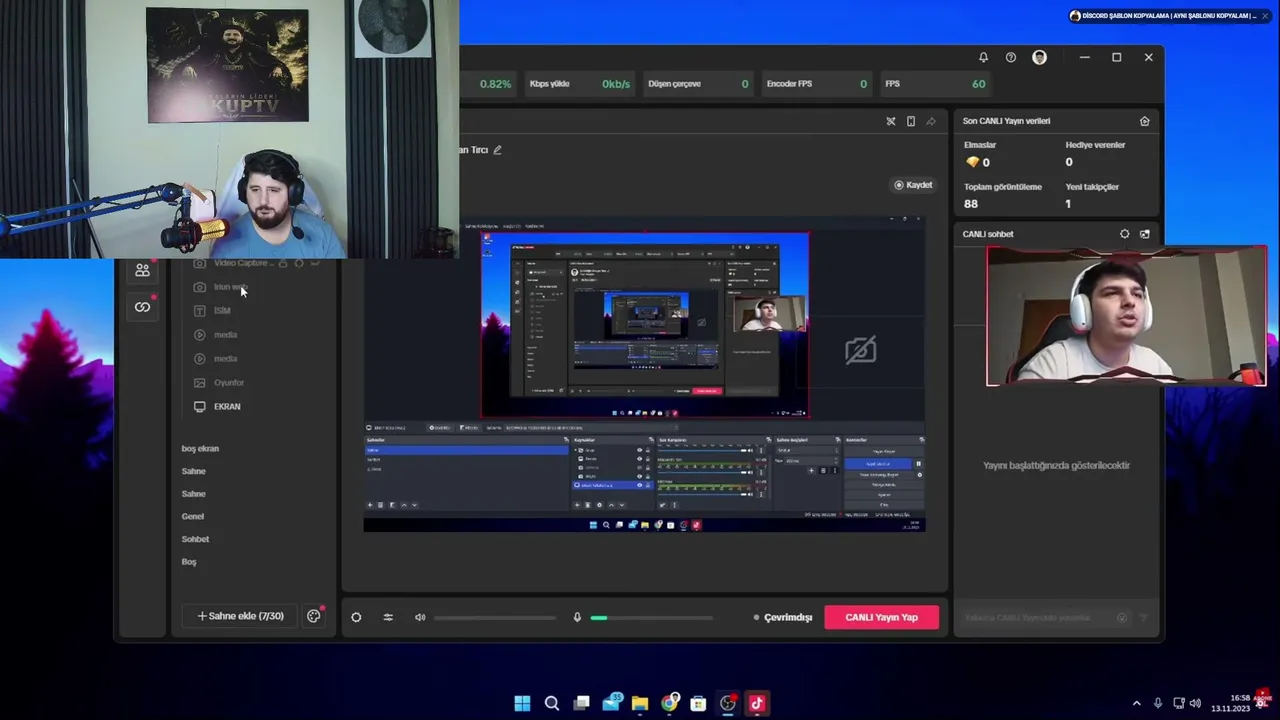Image resolution: width=1280 pixels, height=720 pixels.
Task: Switch to the portrait phone layout icon
Action: [x=911, y=121]
